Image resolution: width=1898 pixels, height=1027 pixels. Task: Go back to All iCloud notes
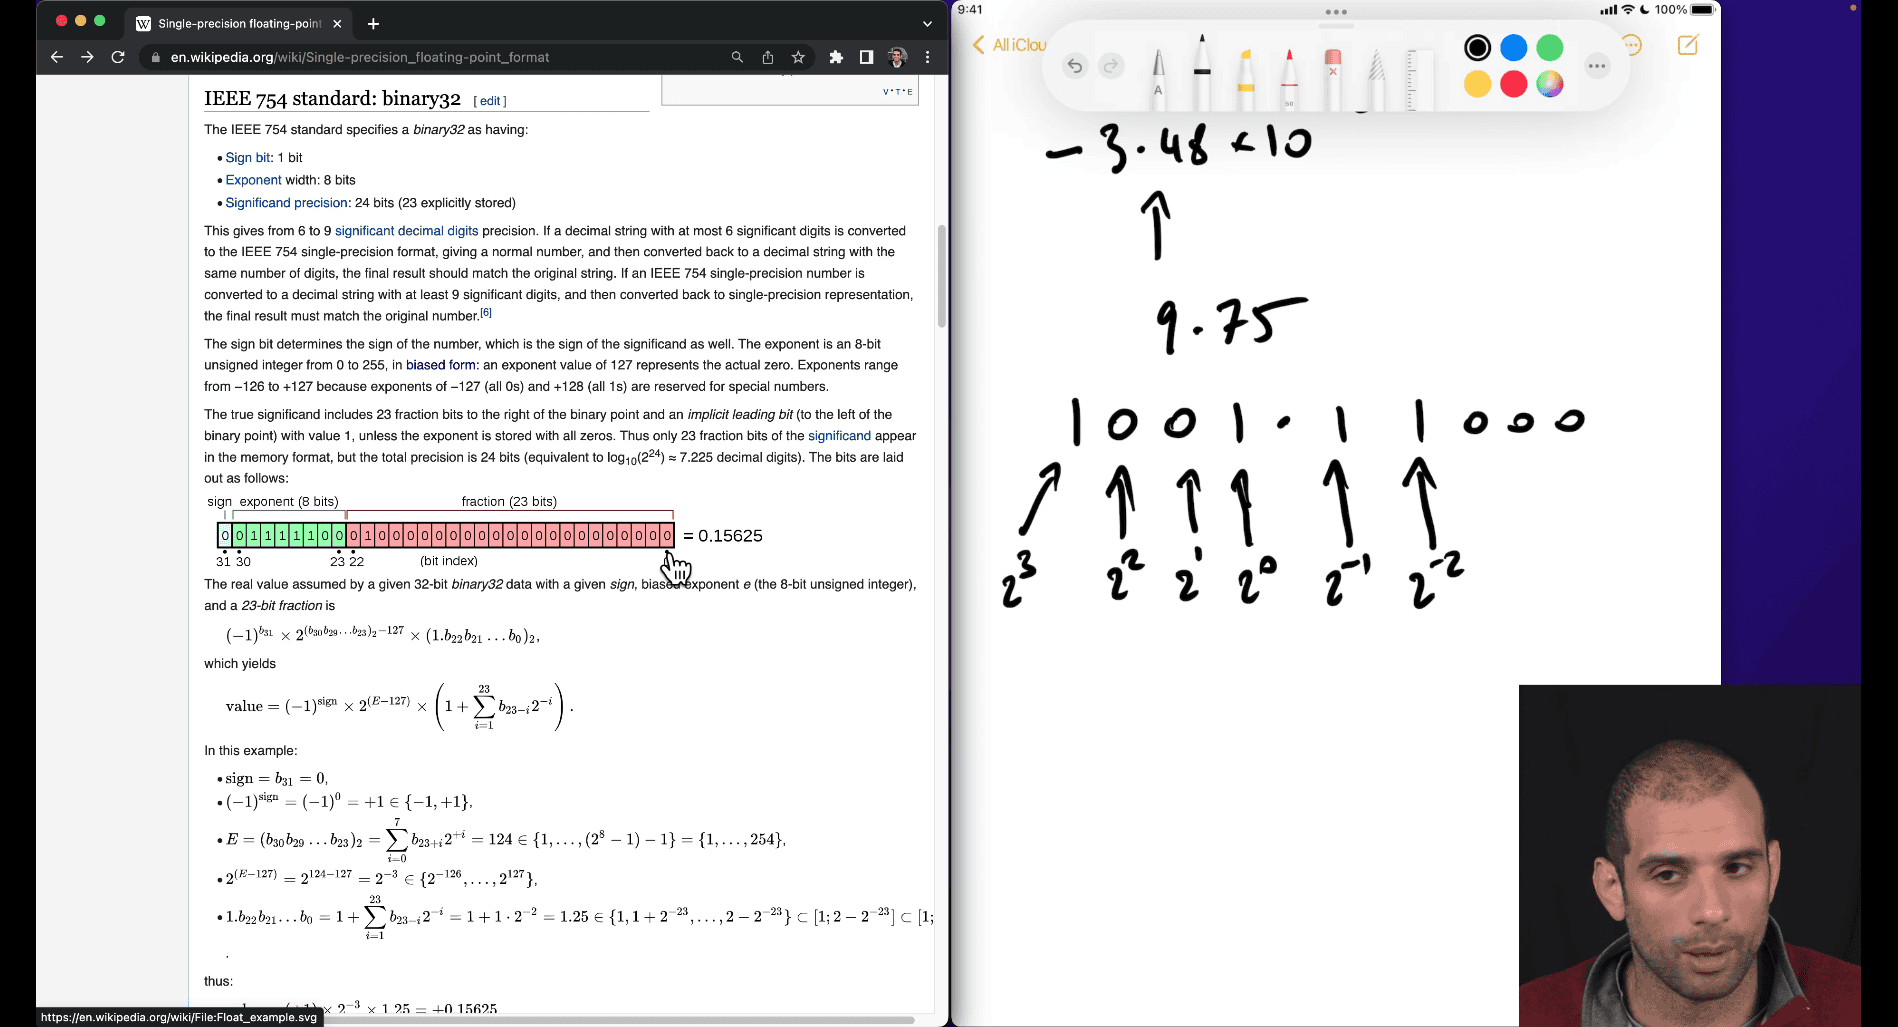1009,45
